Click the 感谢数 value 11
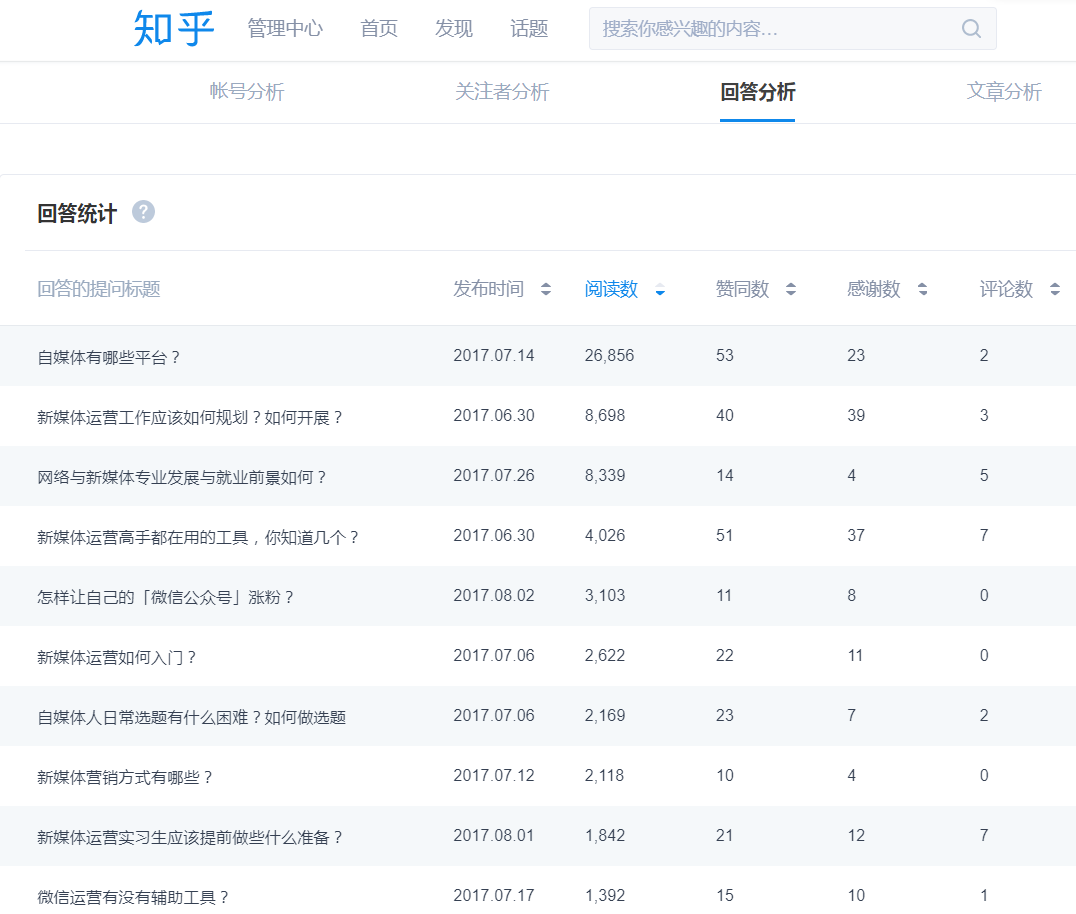Viewport: 1076px width, 914px height. click(x=855, y=655)
